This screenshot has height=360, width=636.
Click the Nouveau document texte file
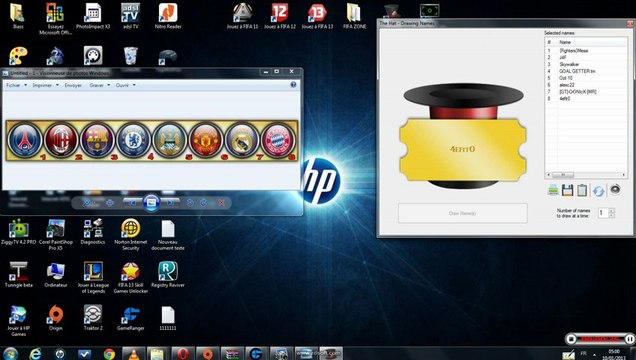coord(168,234)
